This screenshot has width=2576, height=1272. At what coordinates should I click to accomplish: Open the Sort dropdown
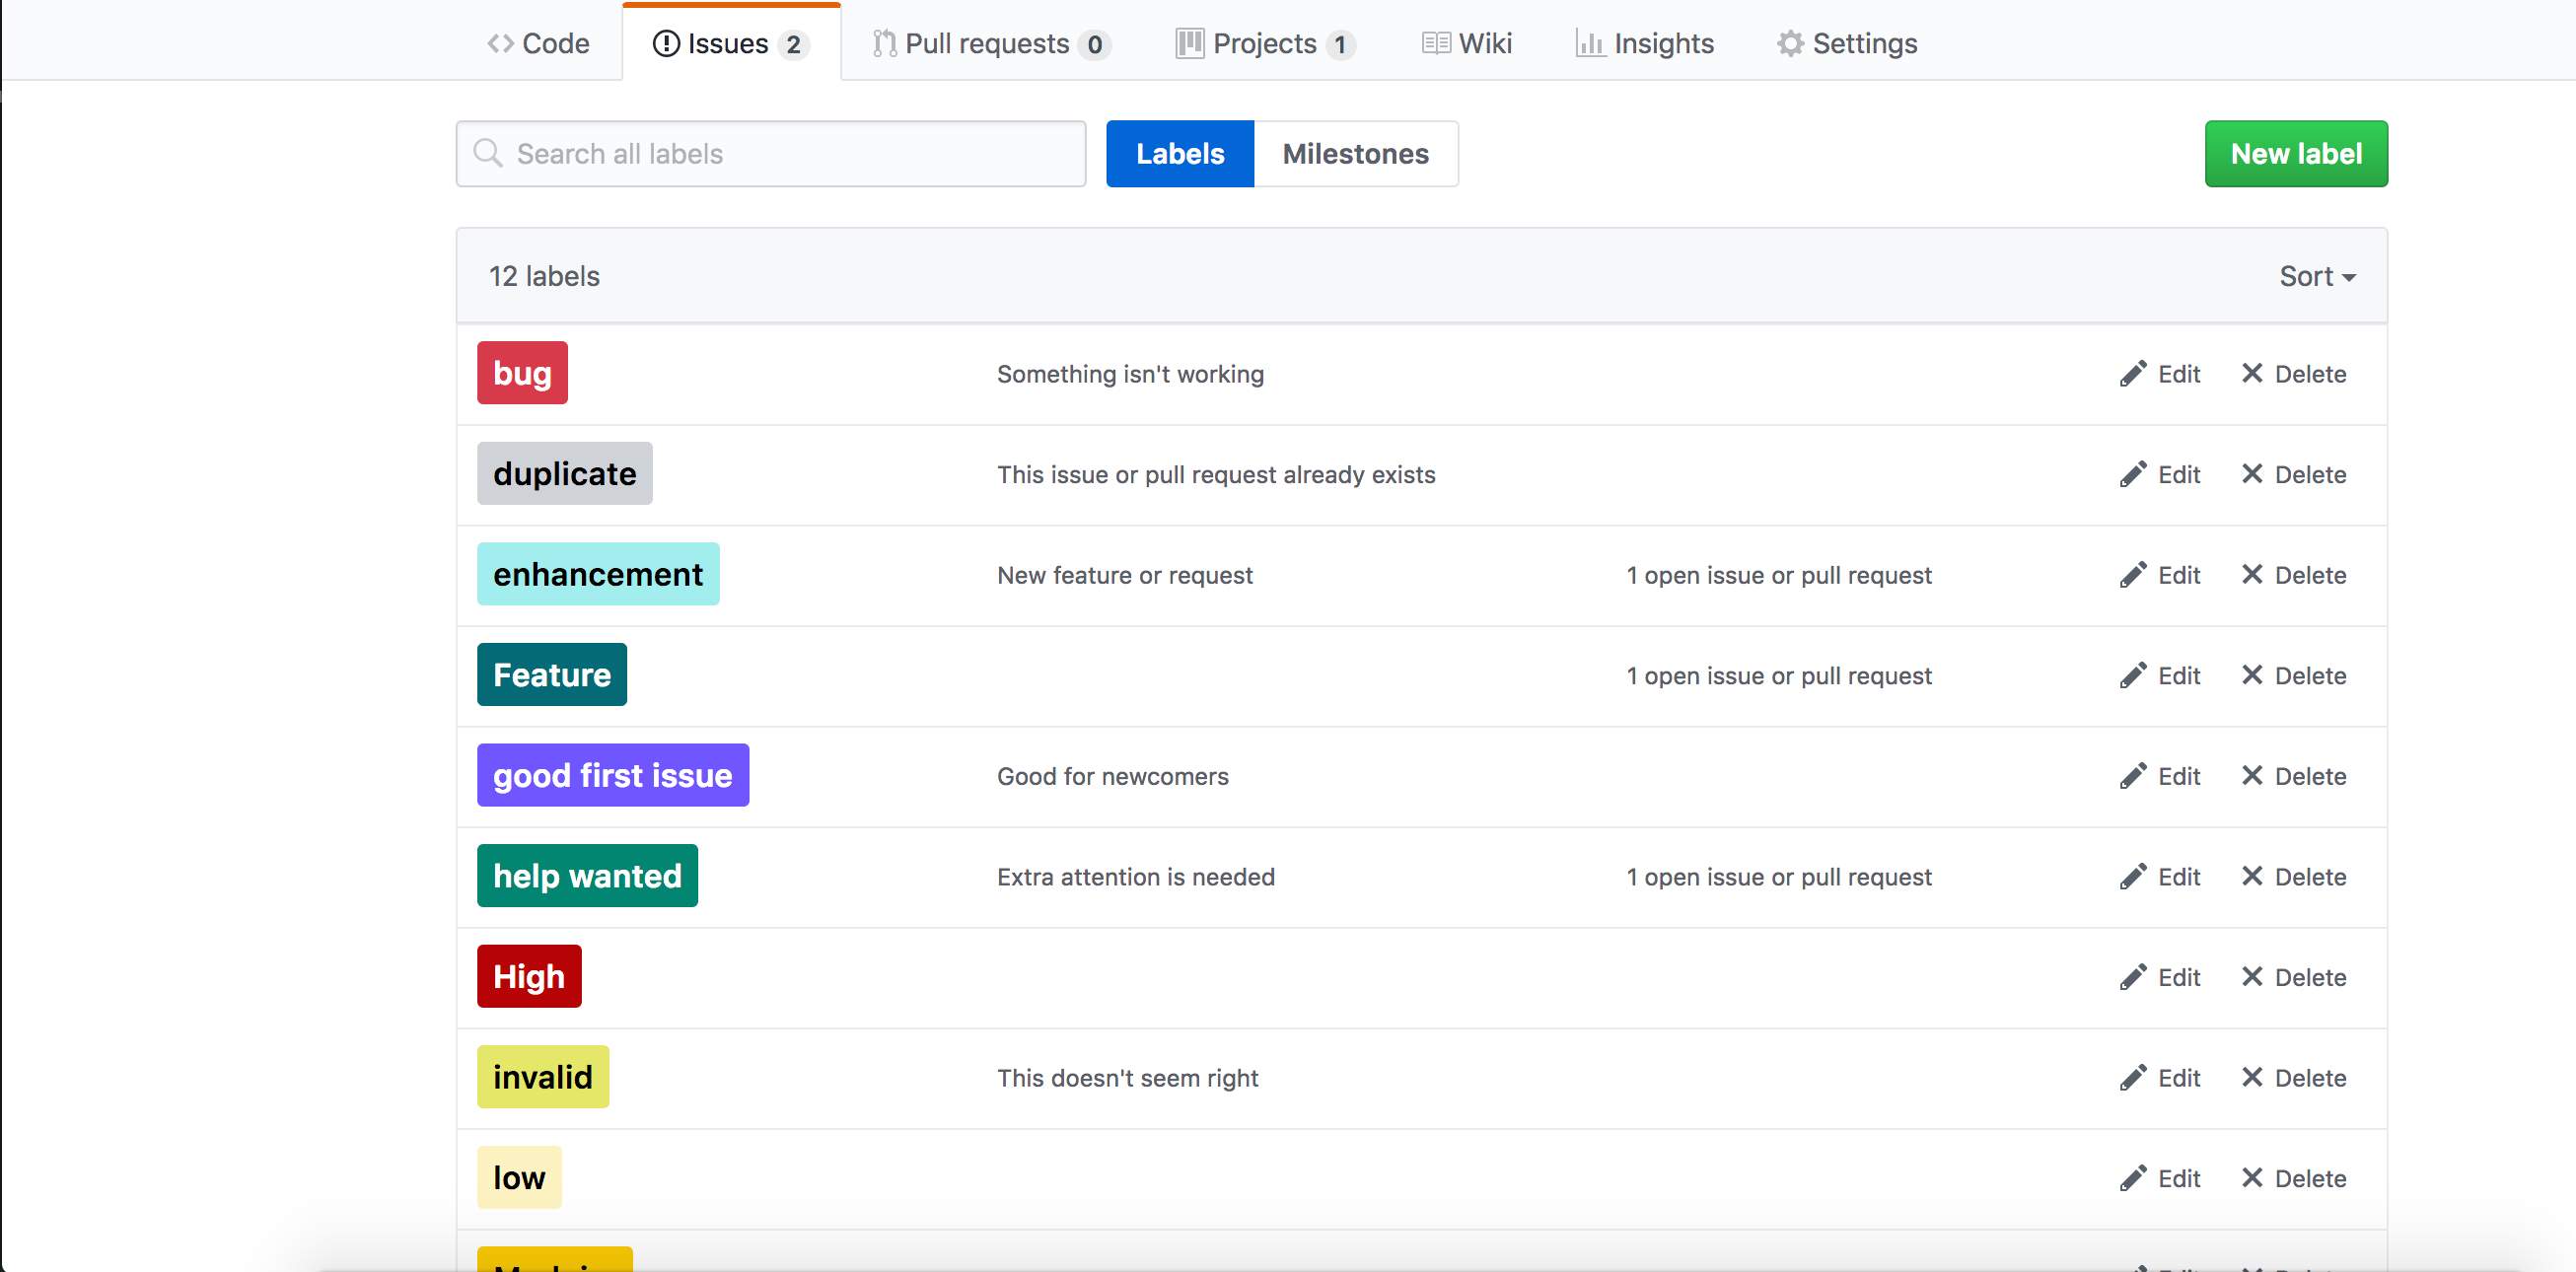coord(2317,275)
